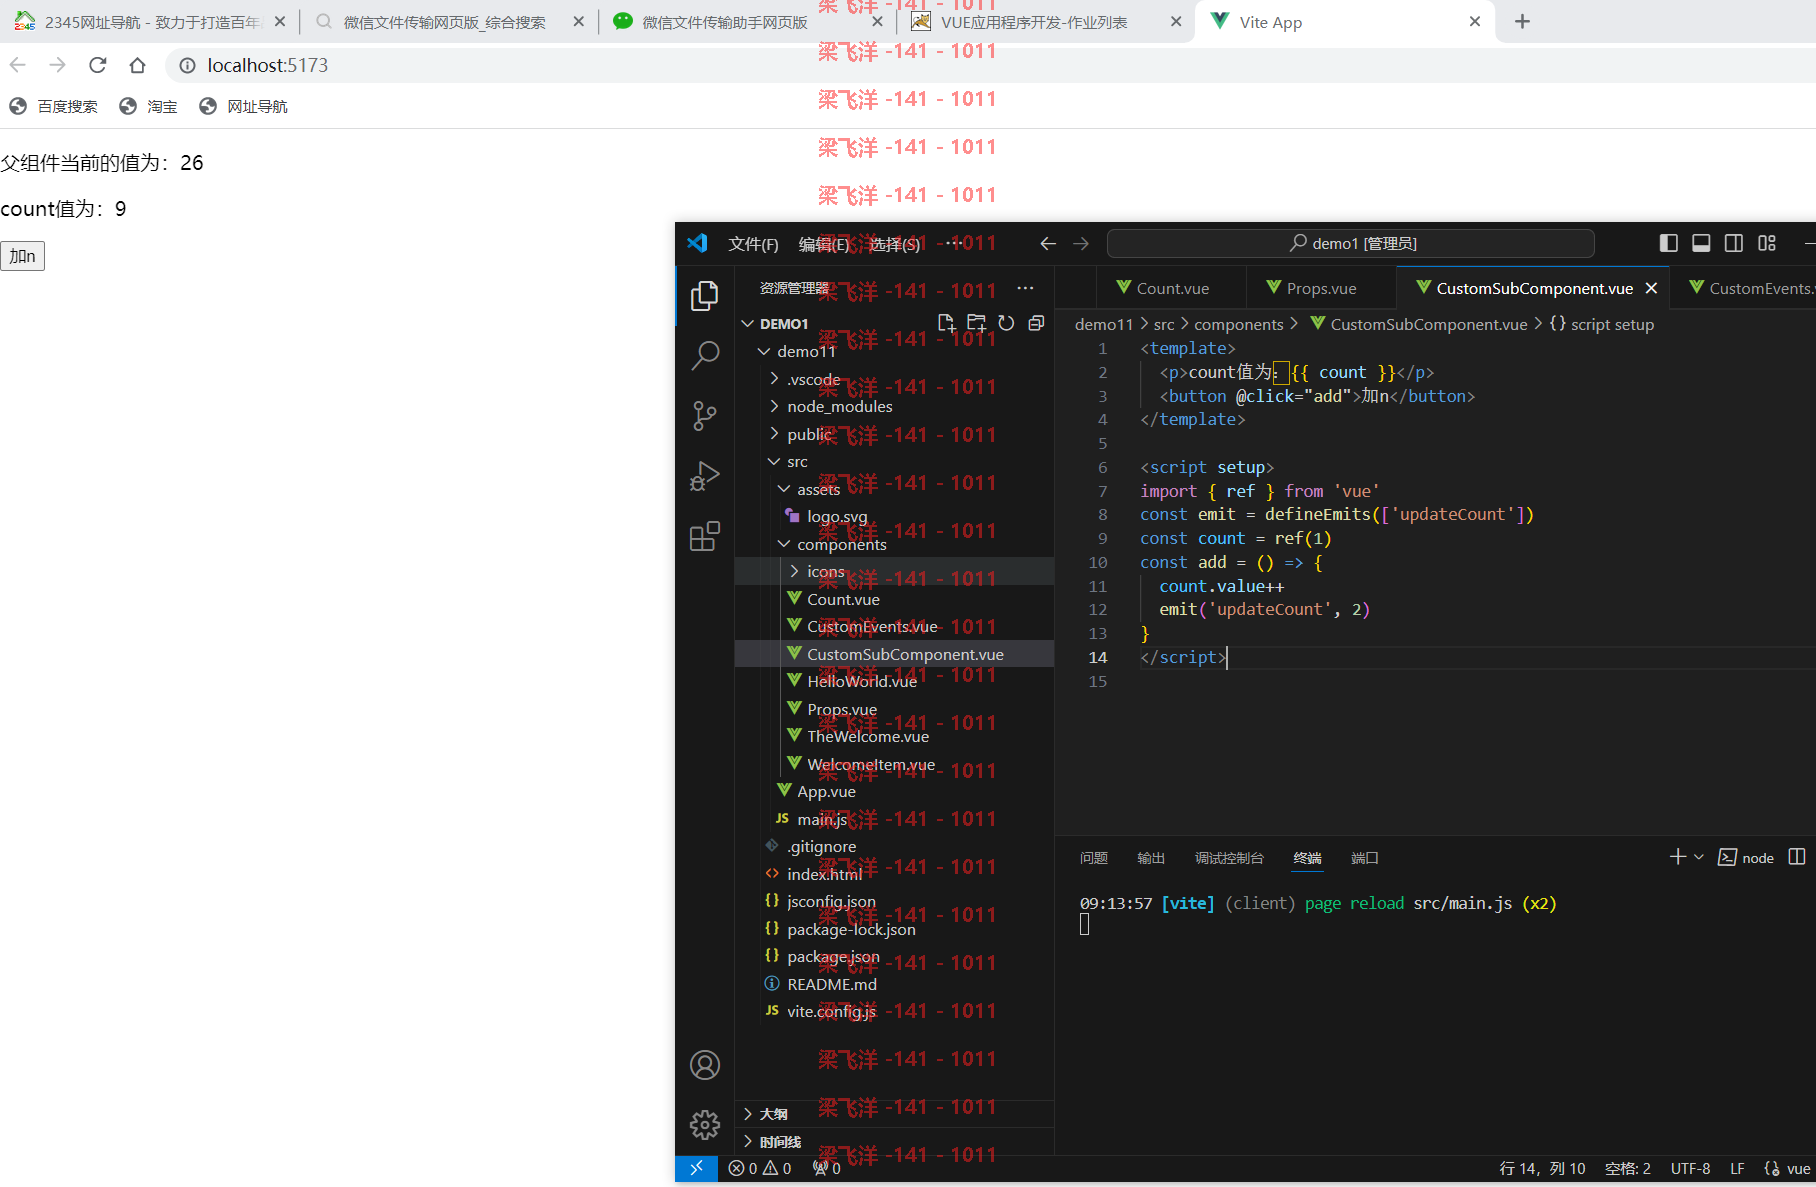Open the 文件(F) menu
The image size is (1816, 1187).
[x=753, y=244]
